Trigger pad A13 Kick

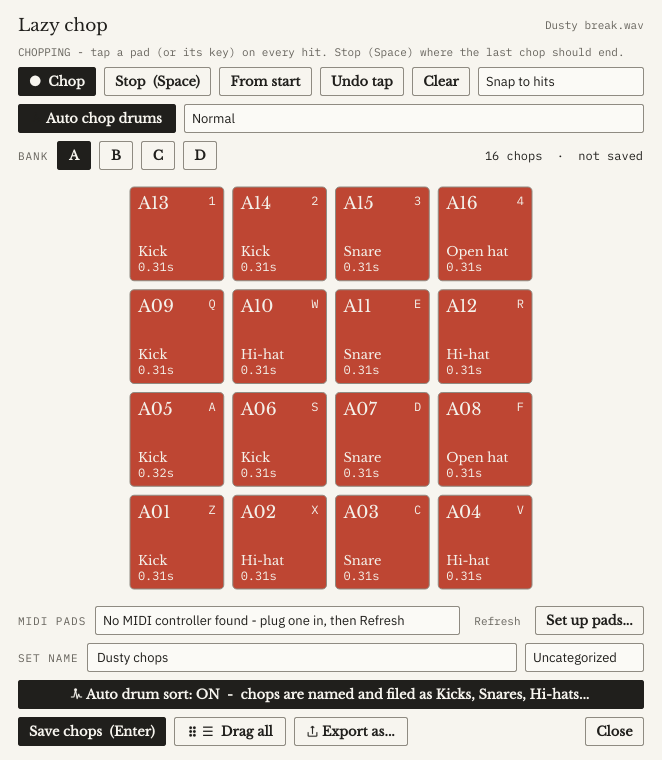point(177,234)
